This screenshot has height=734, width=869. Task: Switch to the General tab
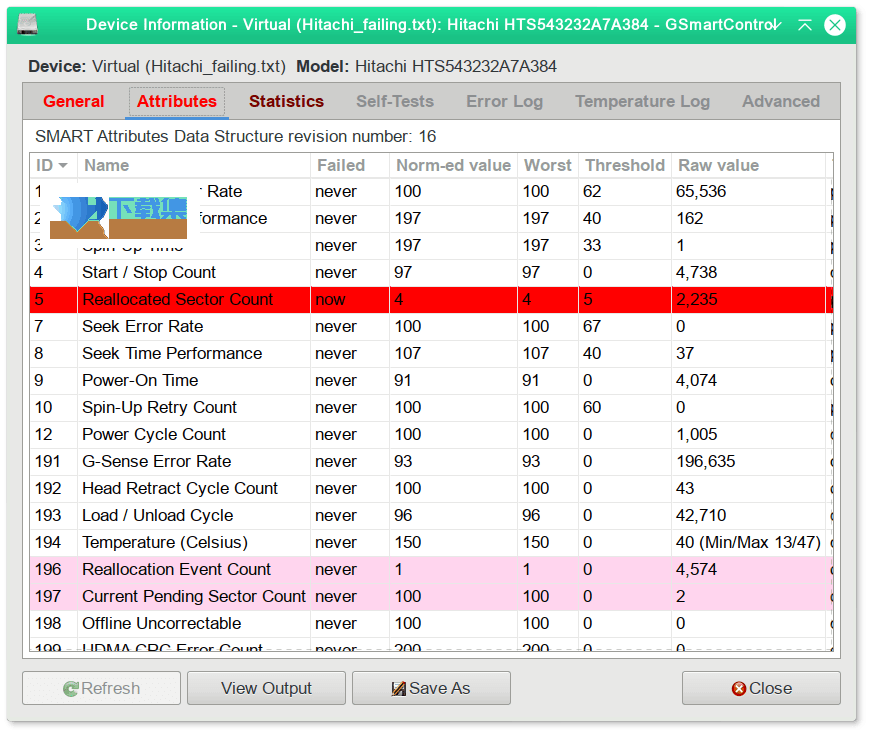coord(74,101)
